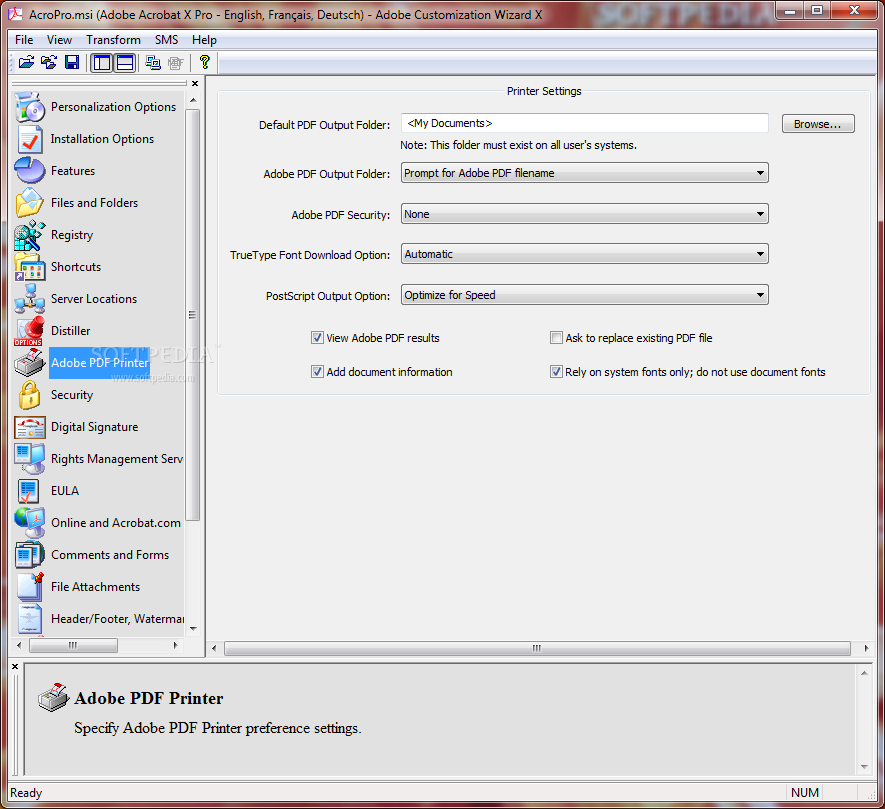Click the Help question mark toolbar icon
This screenshot has height=809, width=885.
[204, 62]
